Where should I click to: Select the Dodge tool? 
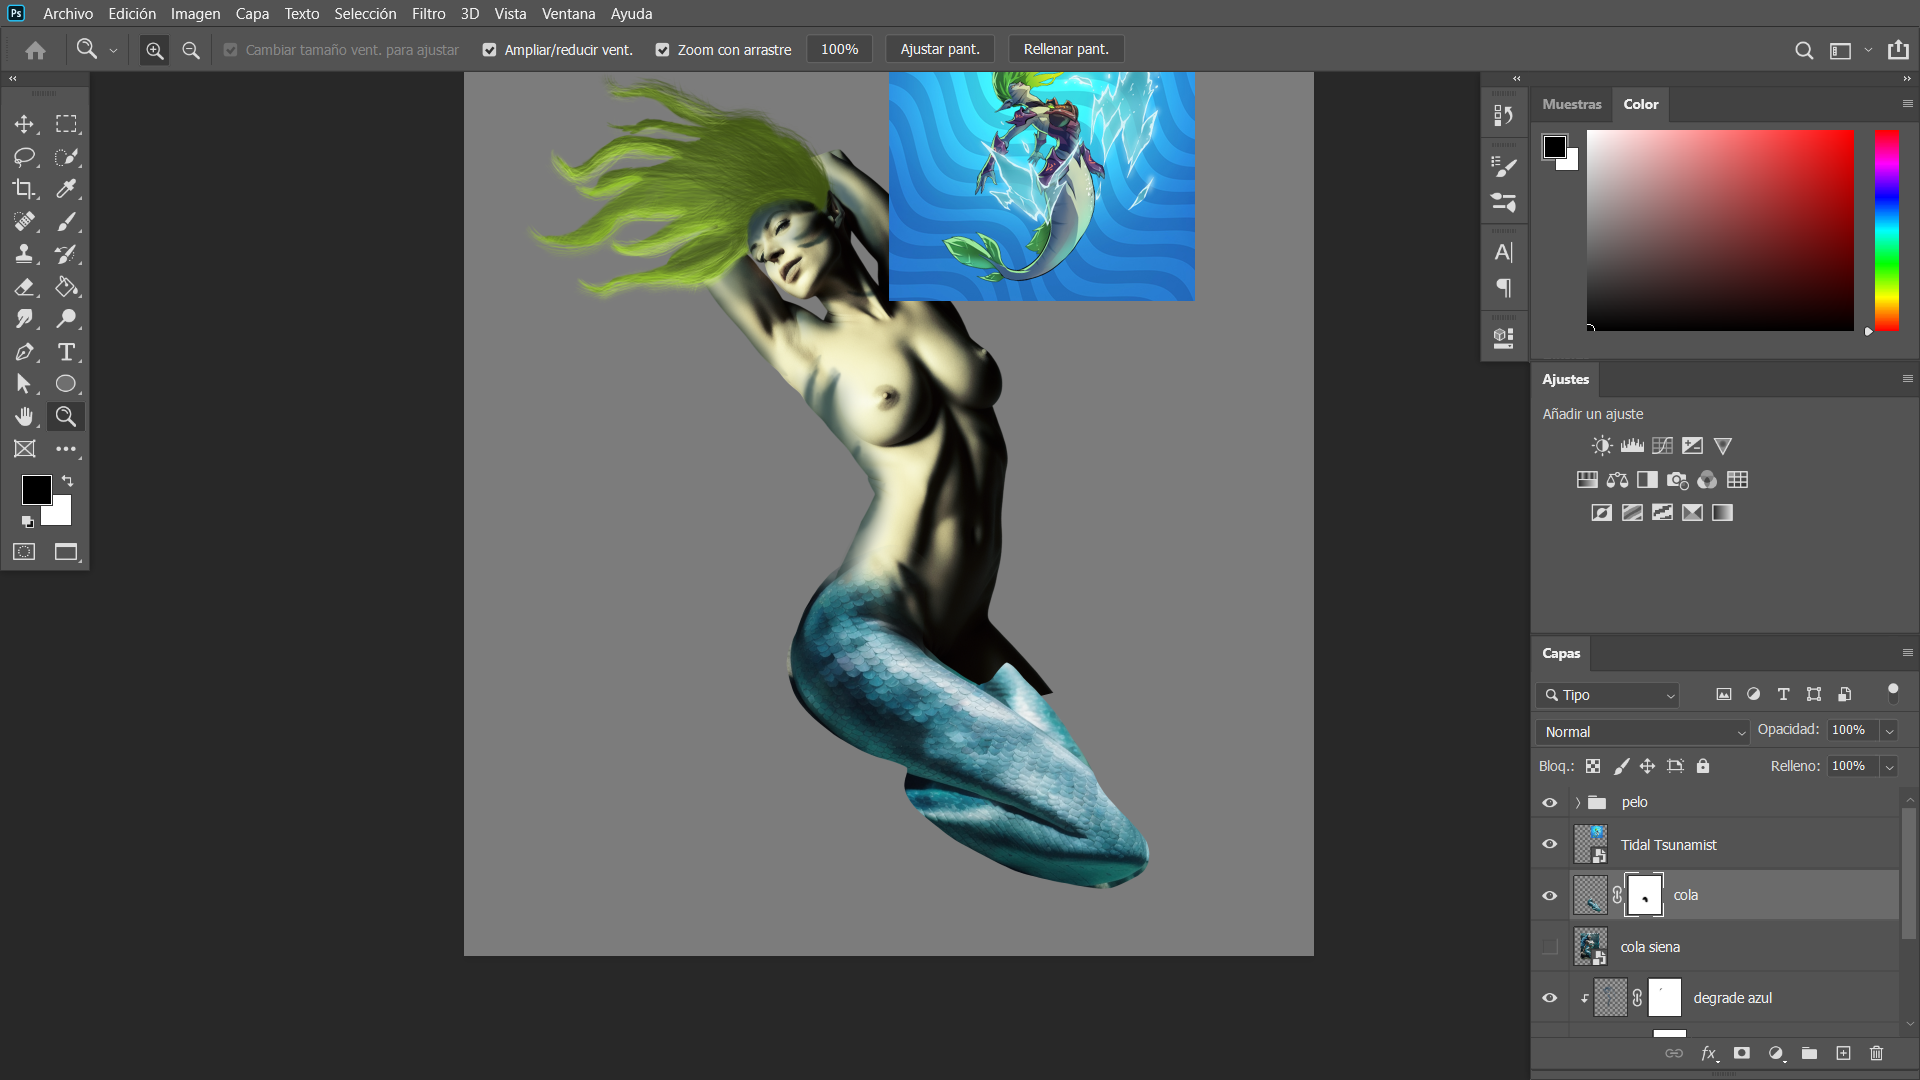coord(66,319)
